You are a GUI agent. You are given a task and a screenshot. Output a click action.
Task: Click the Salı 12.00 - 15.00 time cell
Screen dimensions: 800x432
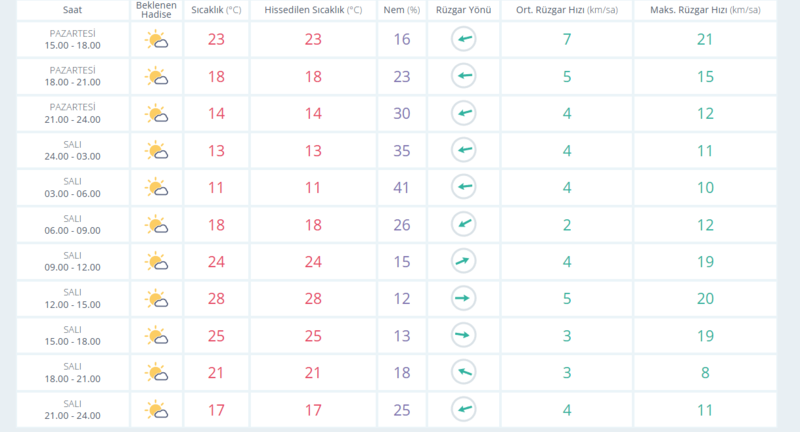(72, 299)
